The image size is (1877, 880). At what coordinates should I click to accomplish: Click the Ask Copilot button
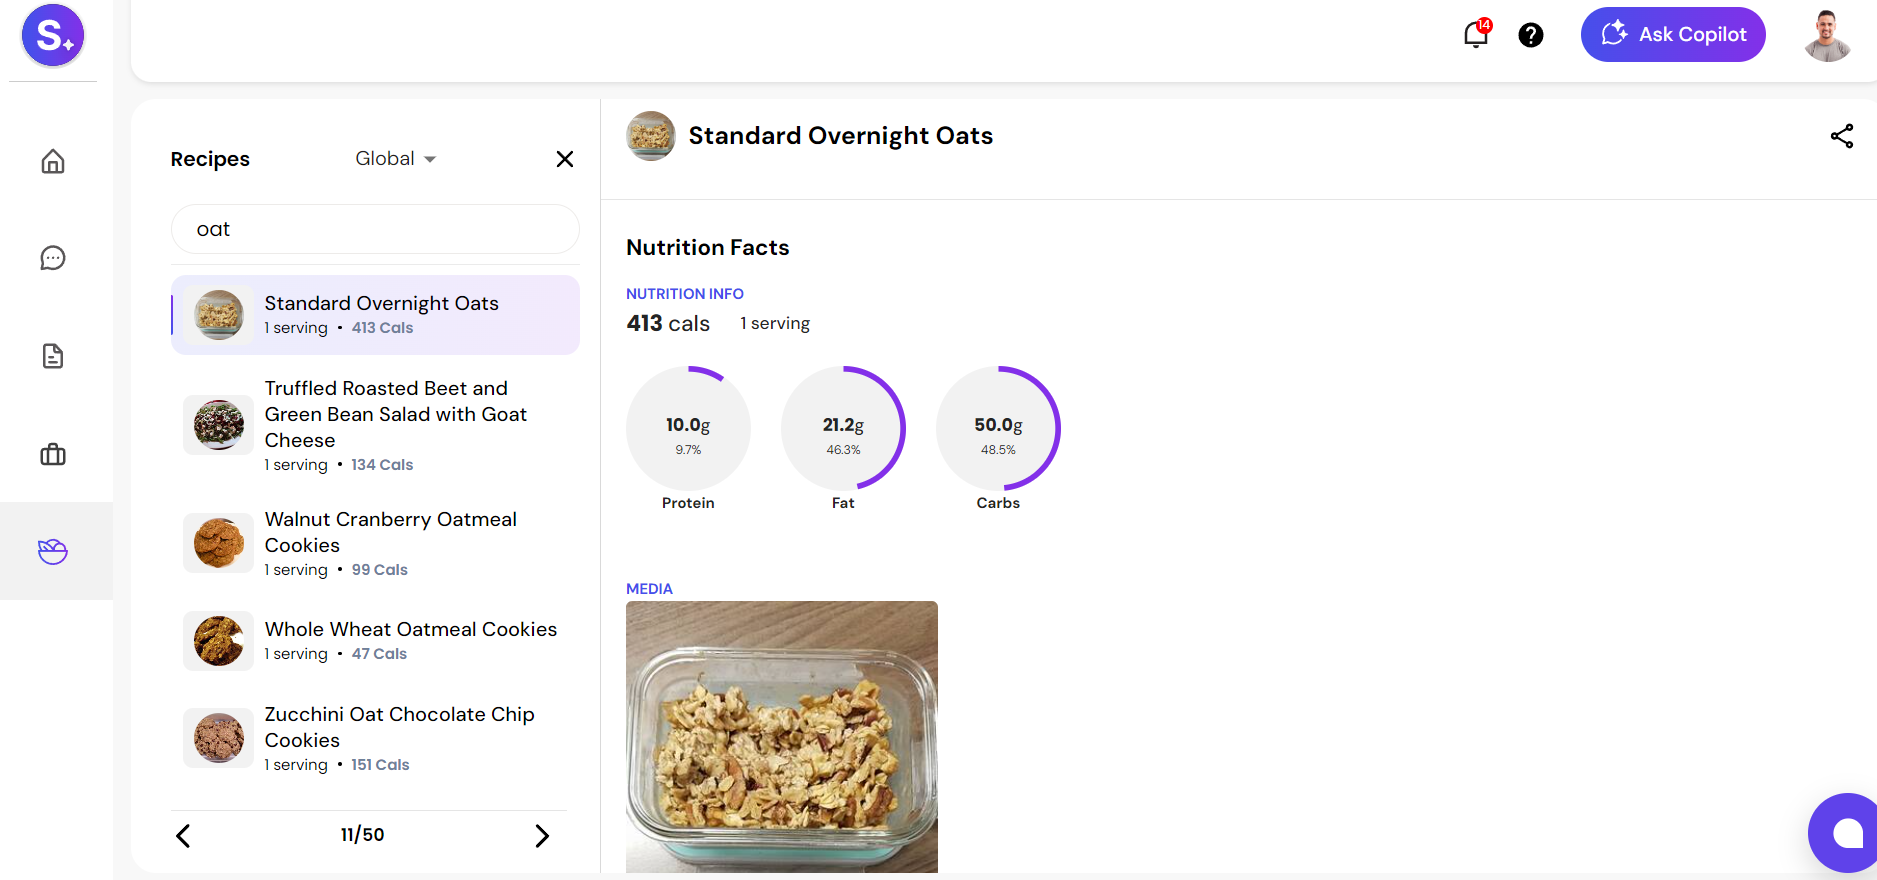1673,34
